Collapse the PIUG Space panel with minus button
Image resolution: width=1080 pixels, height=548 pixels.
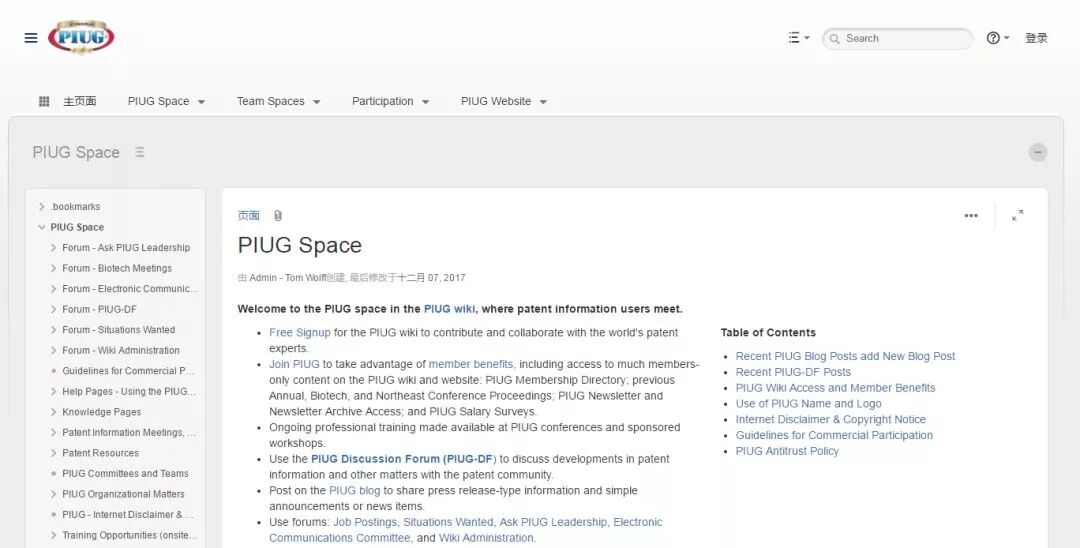[1038, 152]
